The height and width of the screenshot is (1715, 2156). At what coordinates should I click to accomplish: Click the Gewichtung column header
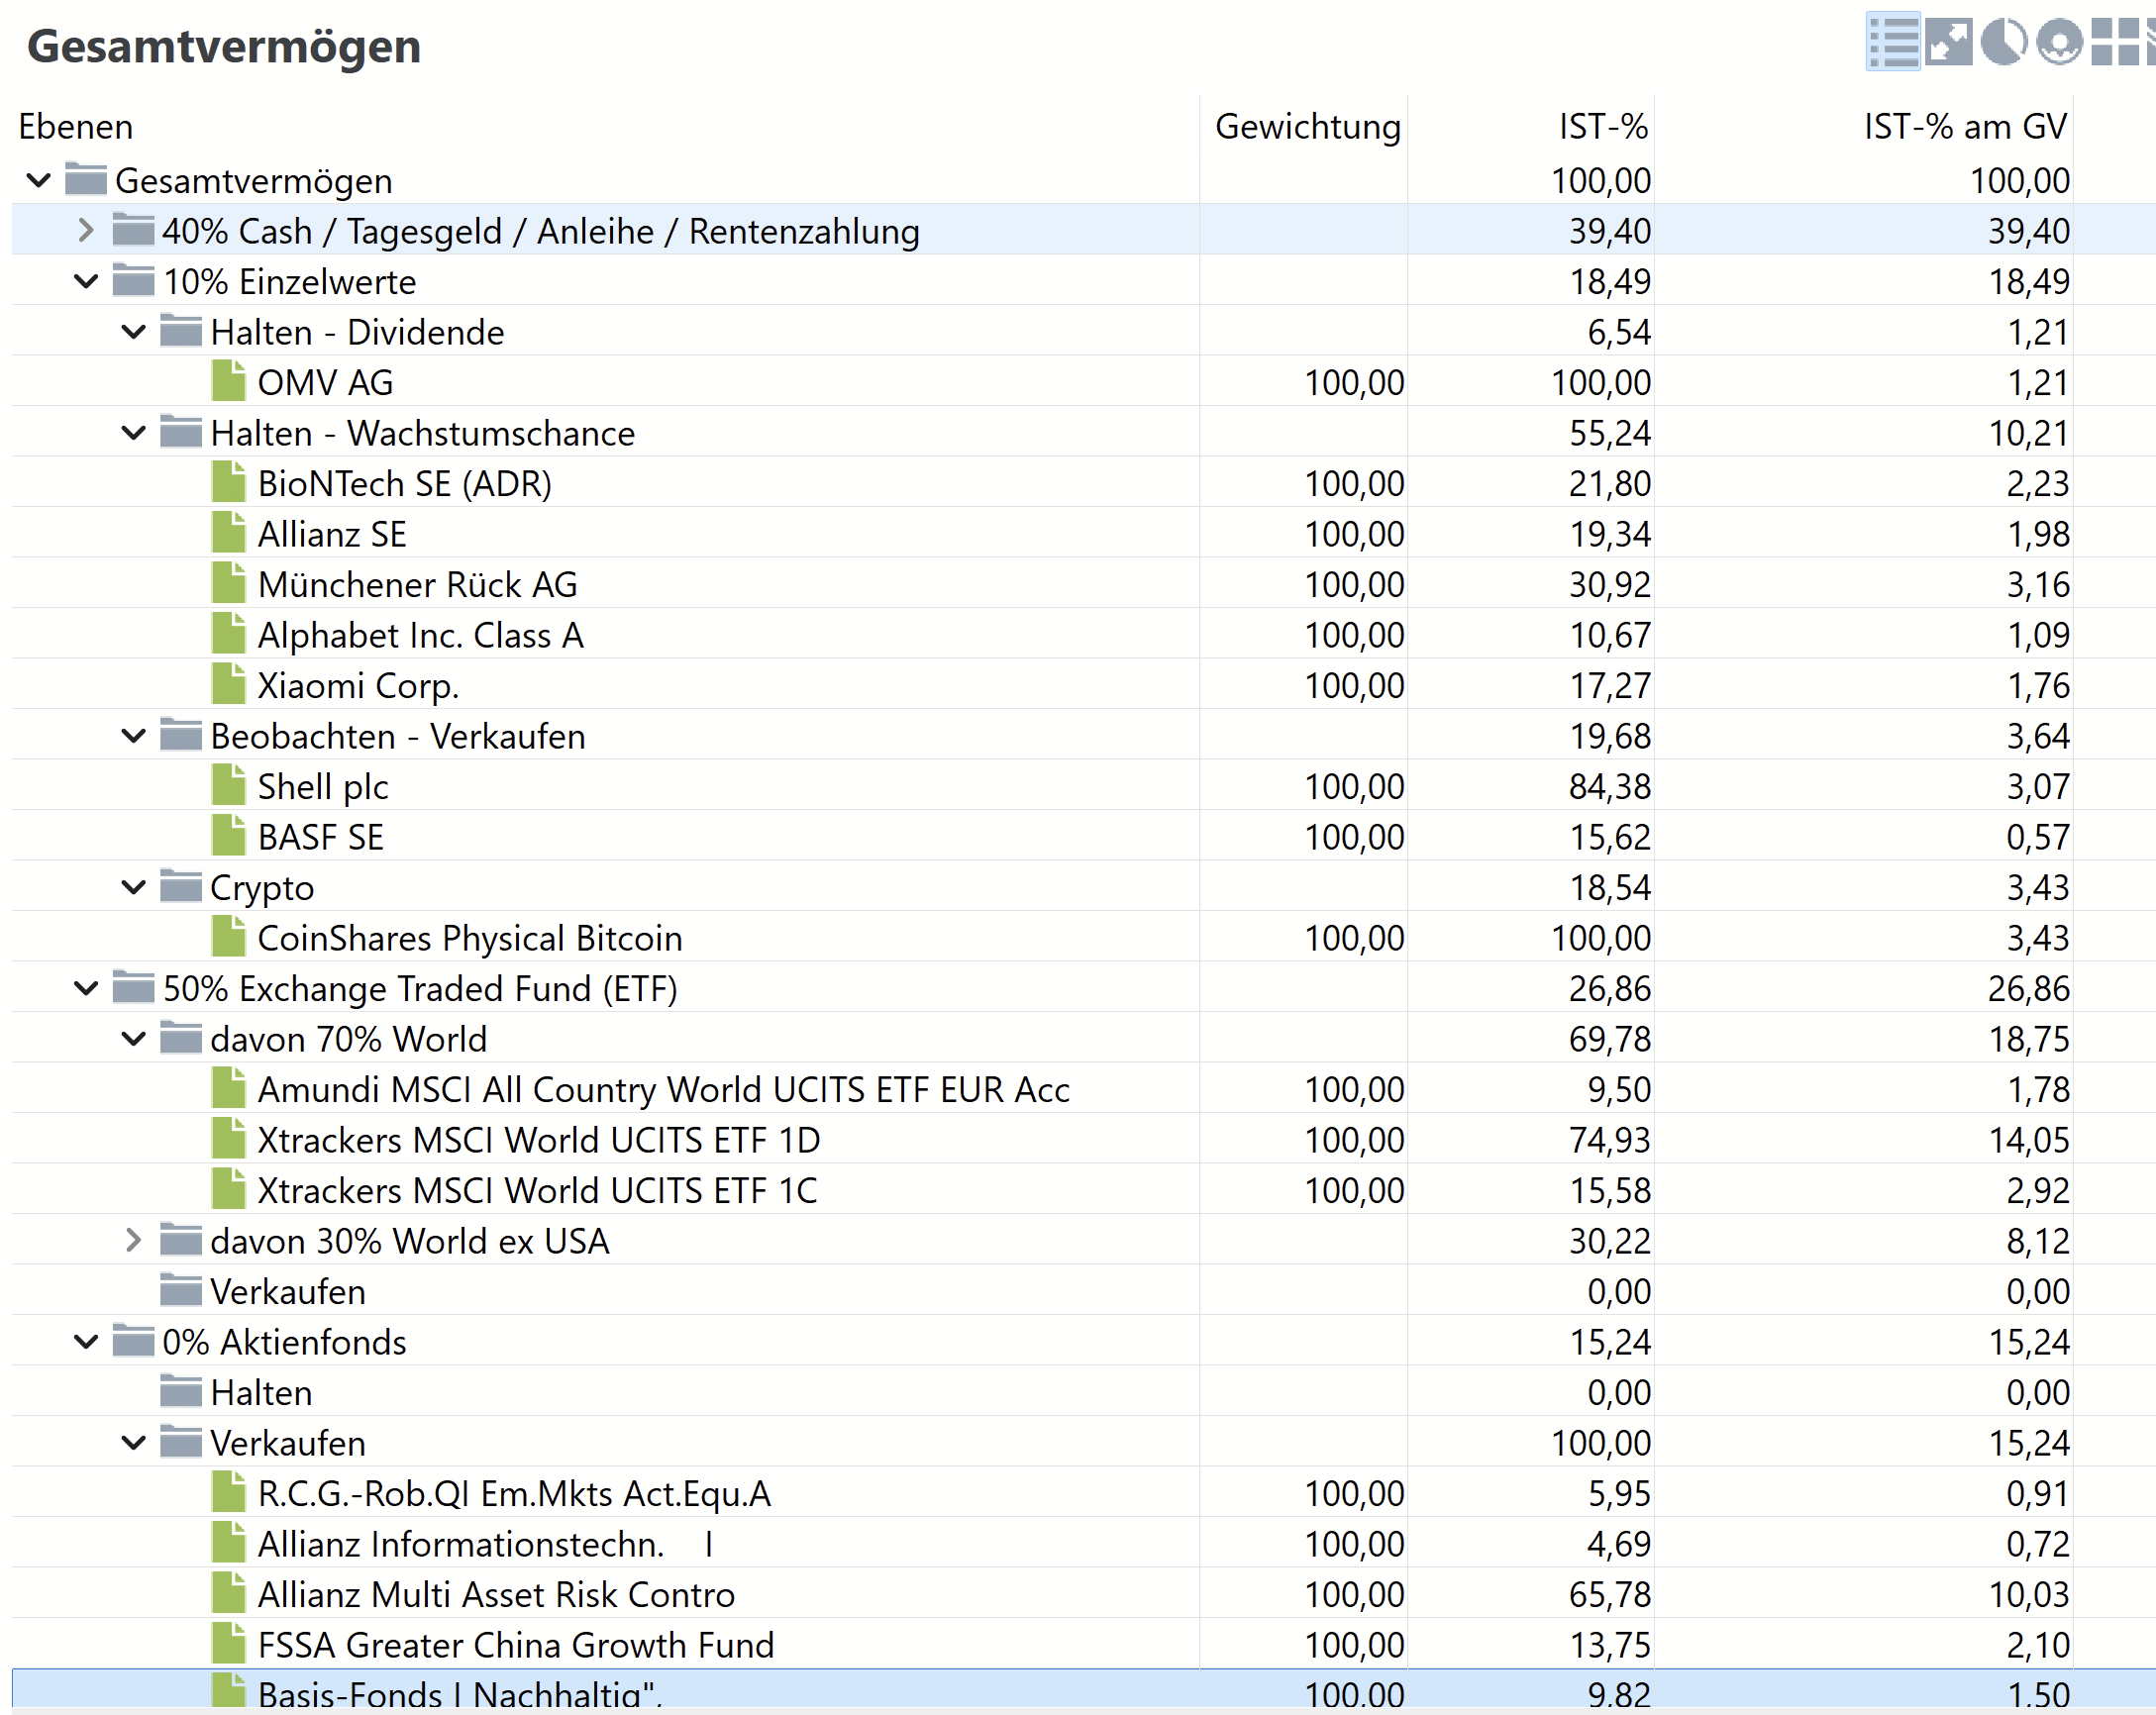pyautogui.click(x=1307, y=126)
